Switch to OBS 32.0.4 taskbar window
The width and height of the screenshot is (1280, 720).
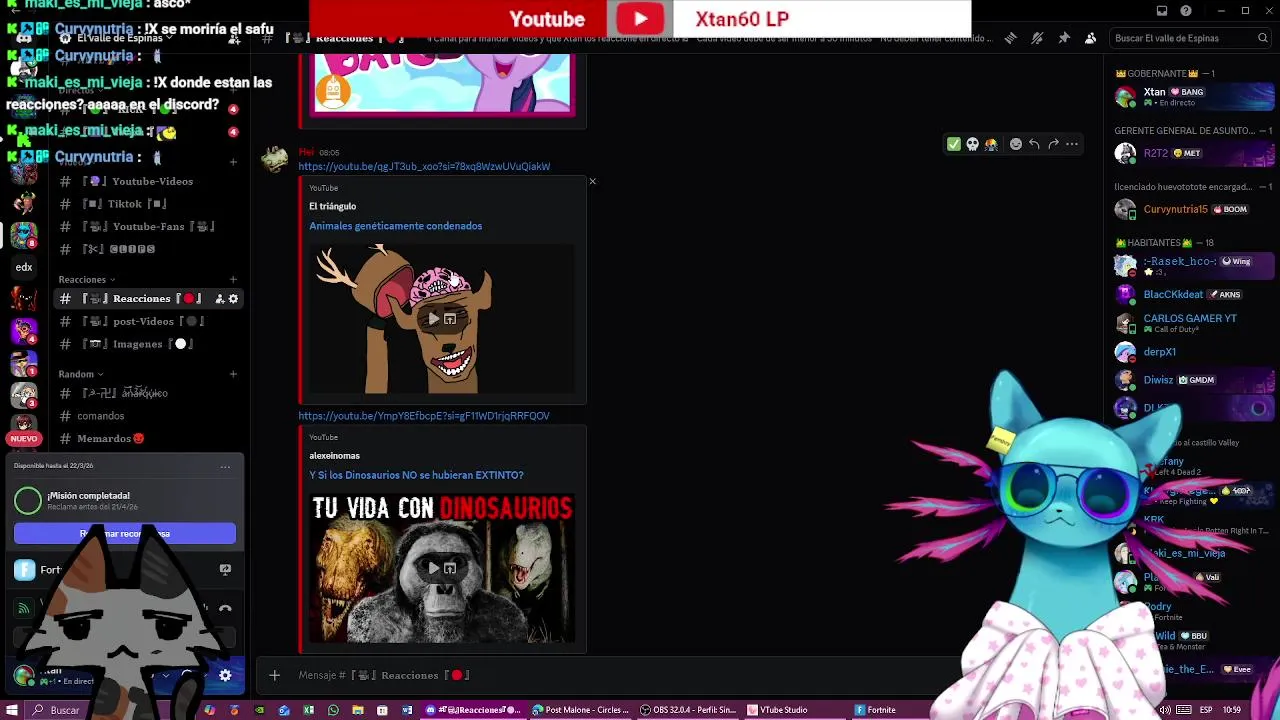tap(688, 710)
